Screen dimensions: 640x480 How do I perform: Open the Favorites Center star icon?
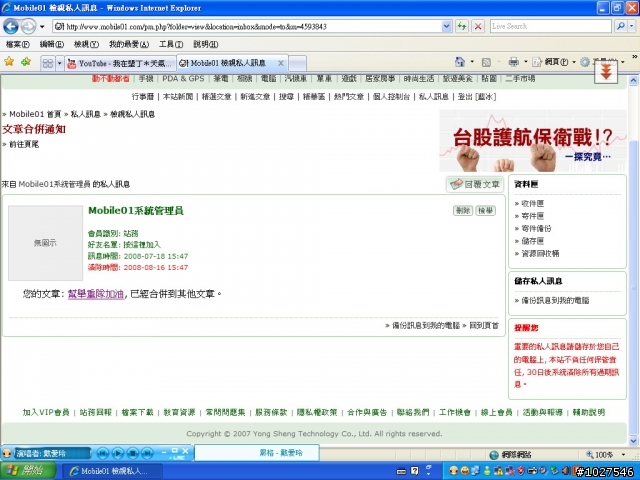pos(9,62)
